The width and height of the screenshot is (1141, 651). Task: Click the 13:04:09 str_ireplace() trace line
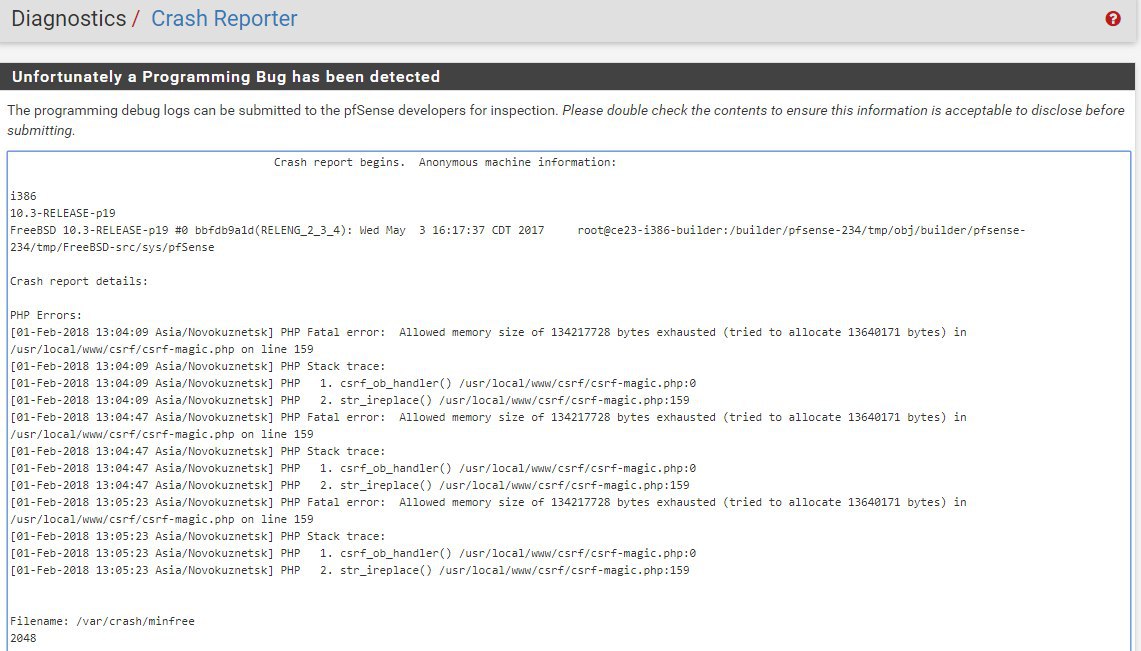click(x=349, y=400)
